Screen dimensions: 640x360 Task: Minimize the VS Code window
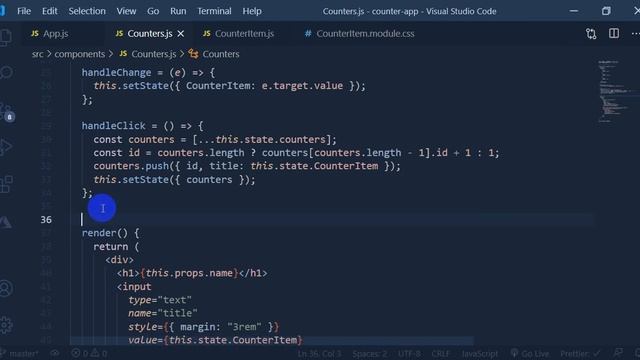click(573, 11)
